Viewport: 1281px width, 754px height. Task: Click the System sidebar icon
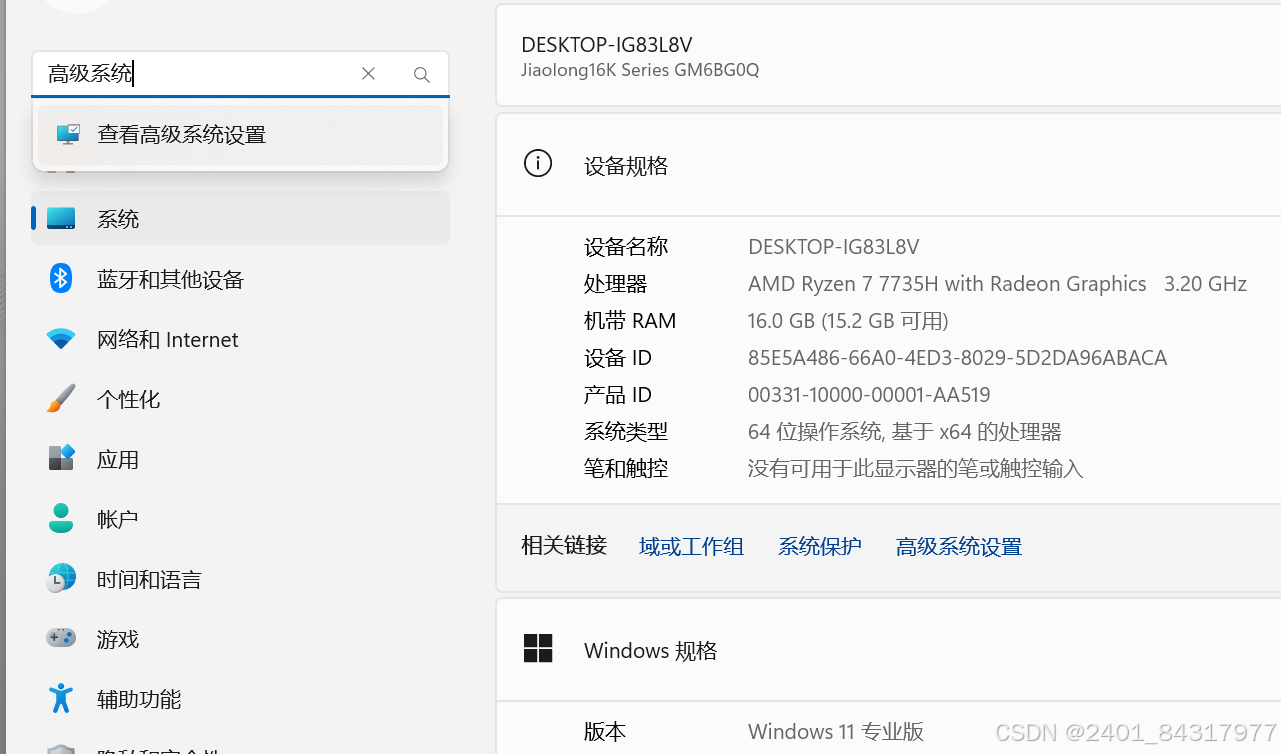61,218
